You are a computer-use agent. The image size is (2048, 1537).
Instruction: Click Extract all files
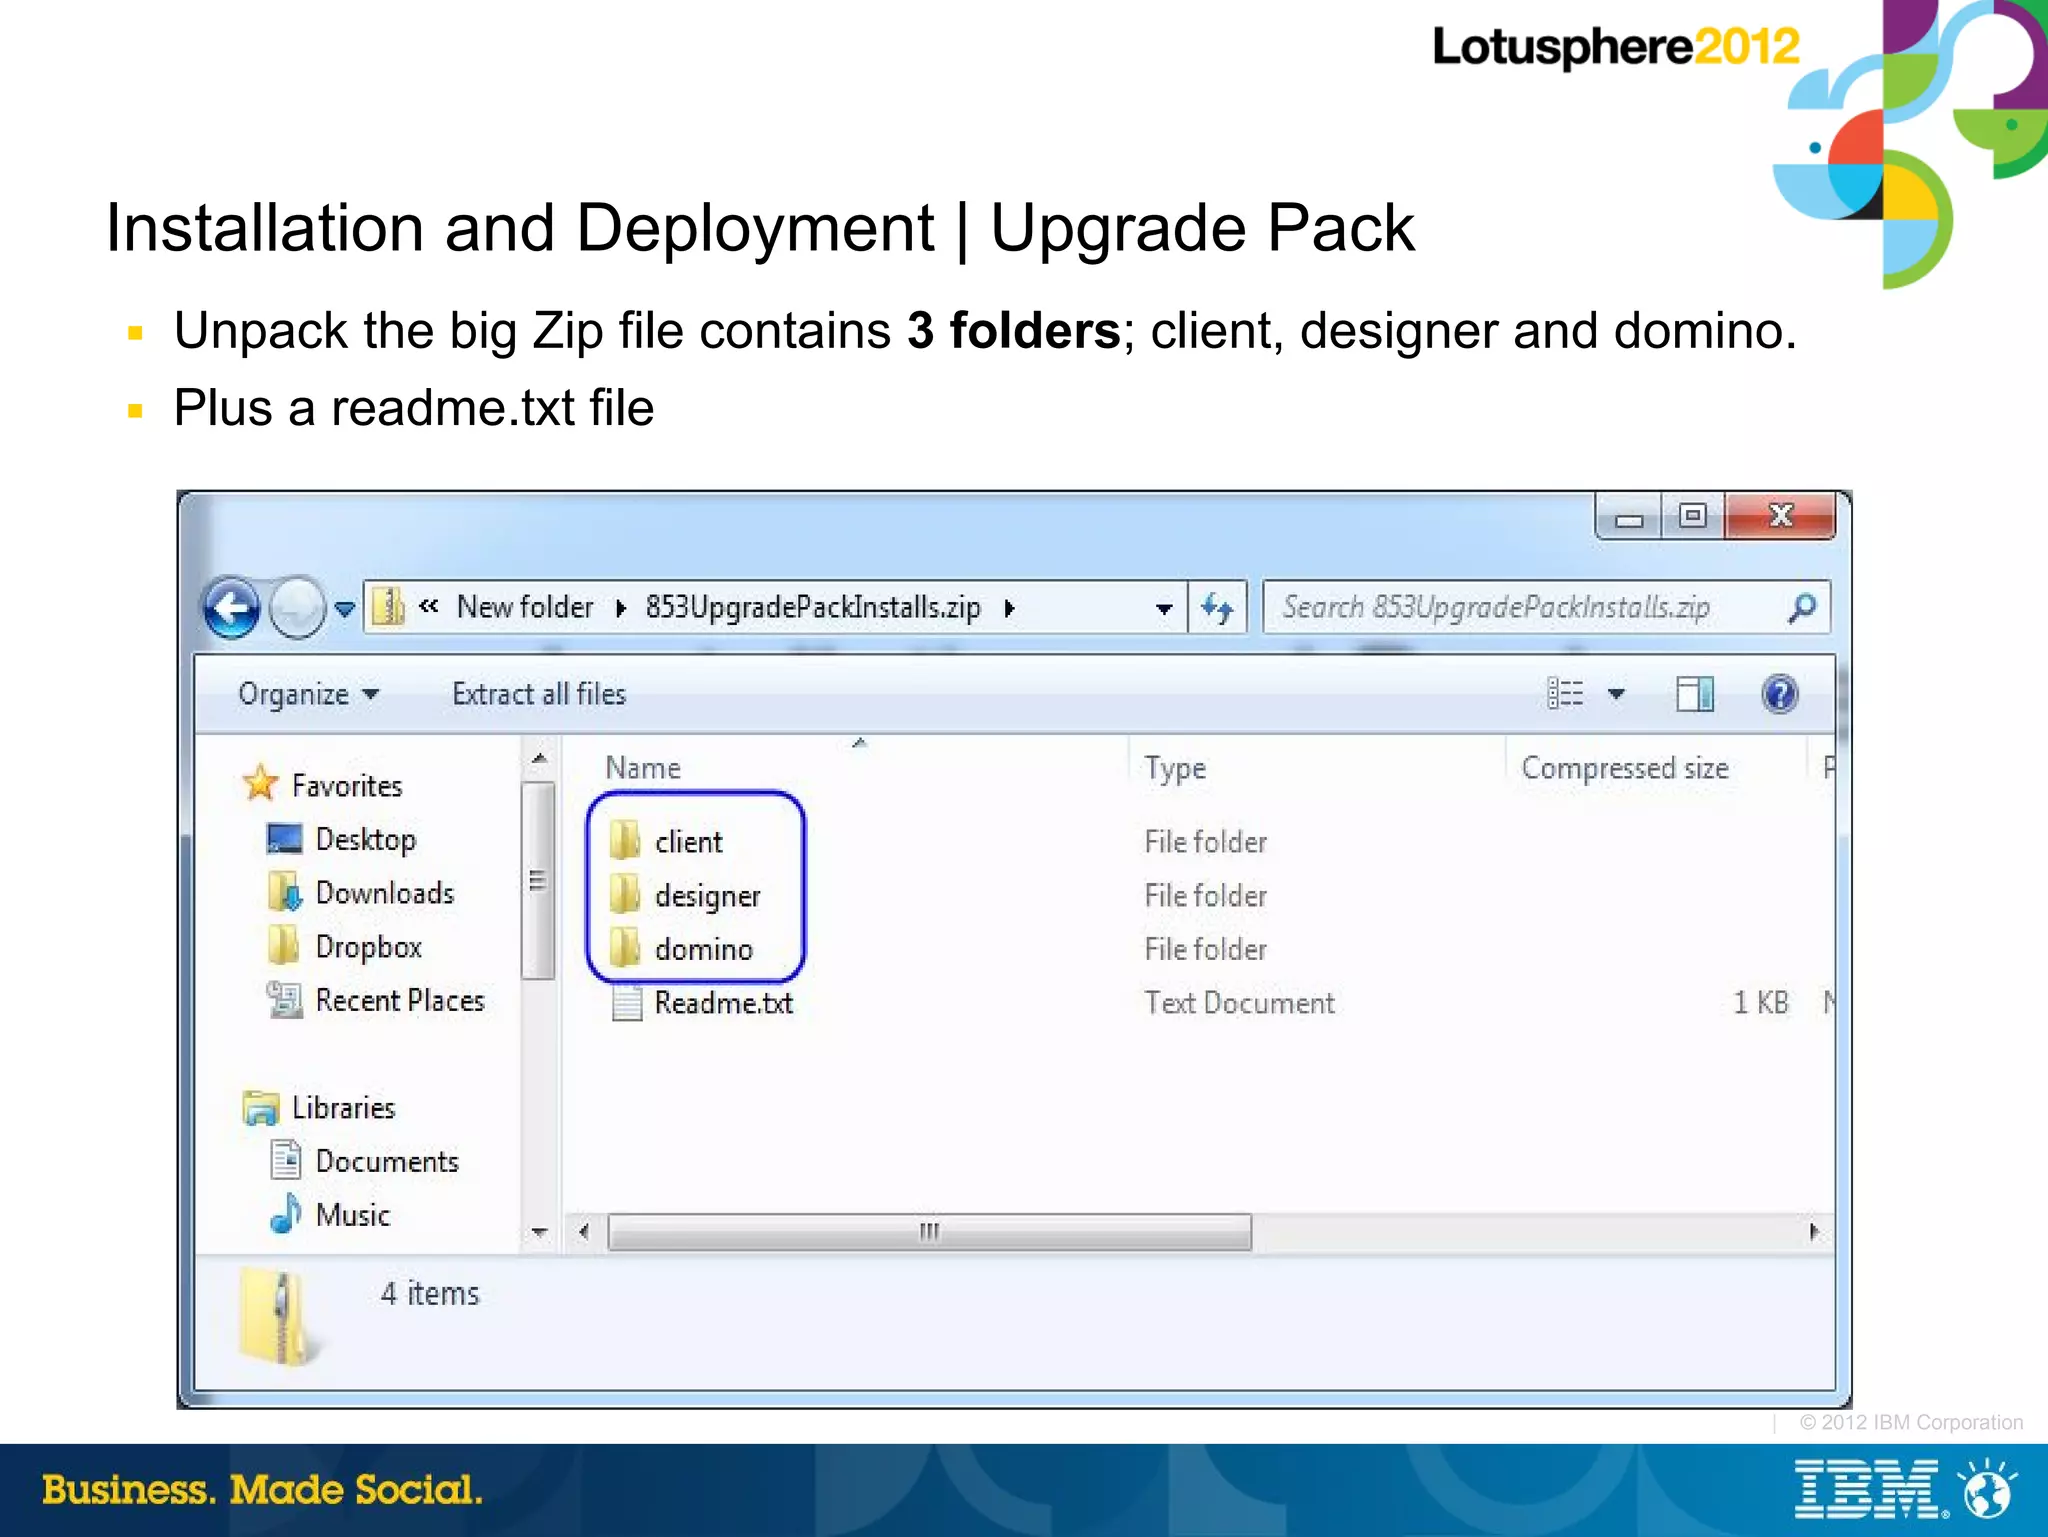pyautogui.click(x=539, y=694)
